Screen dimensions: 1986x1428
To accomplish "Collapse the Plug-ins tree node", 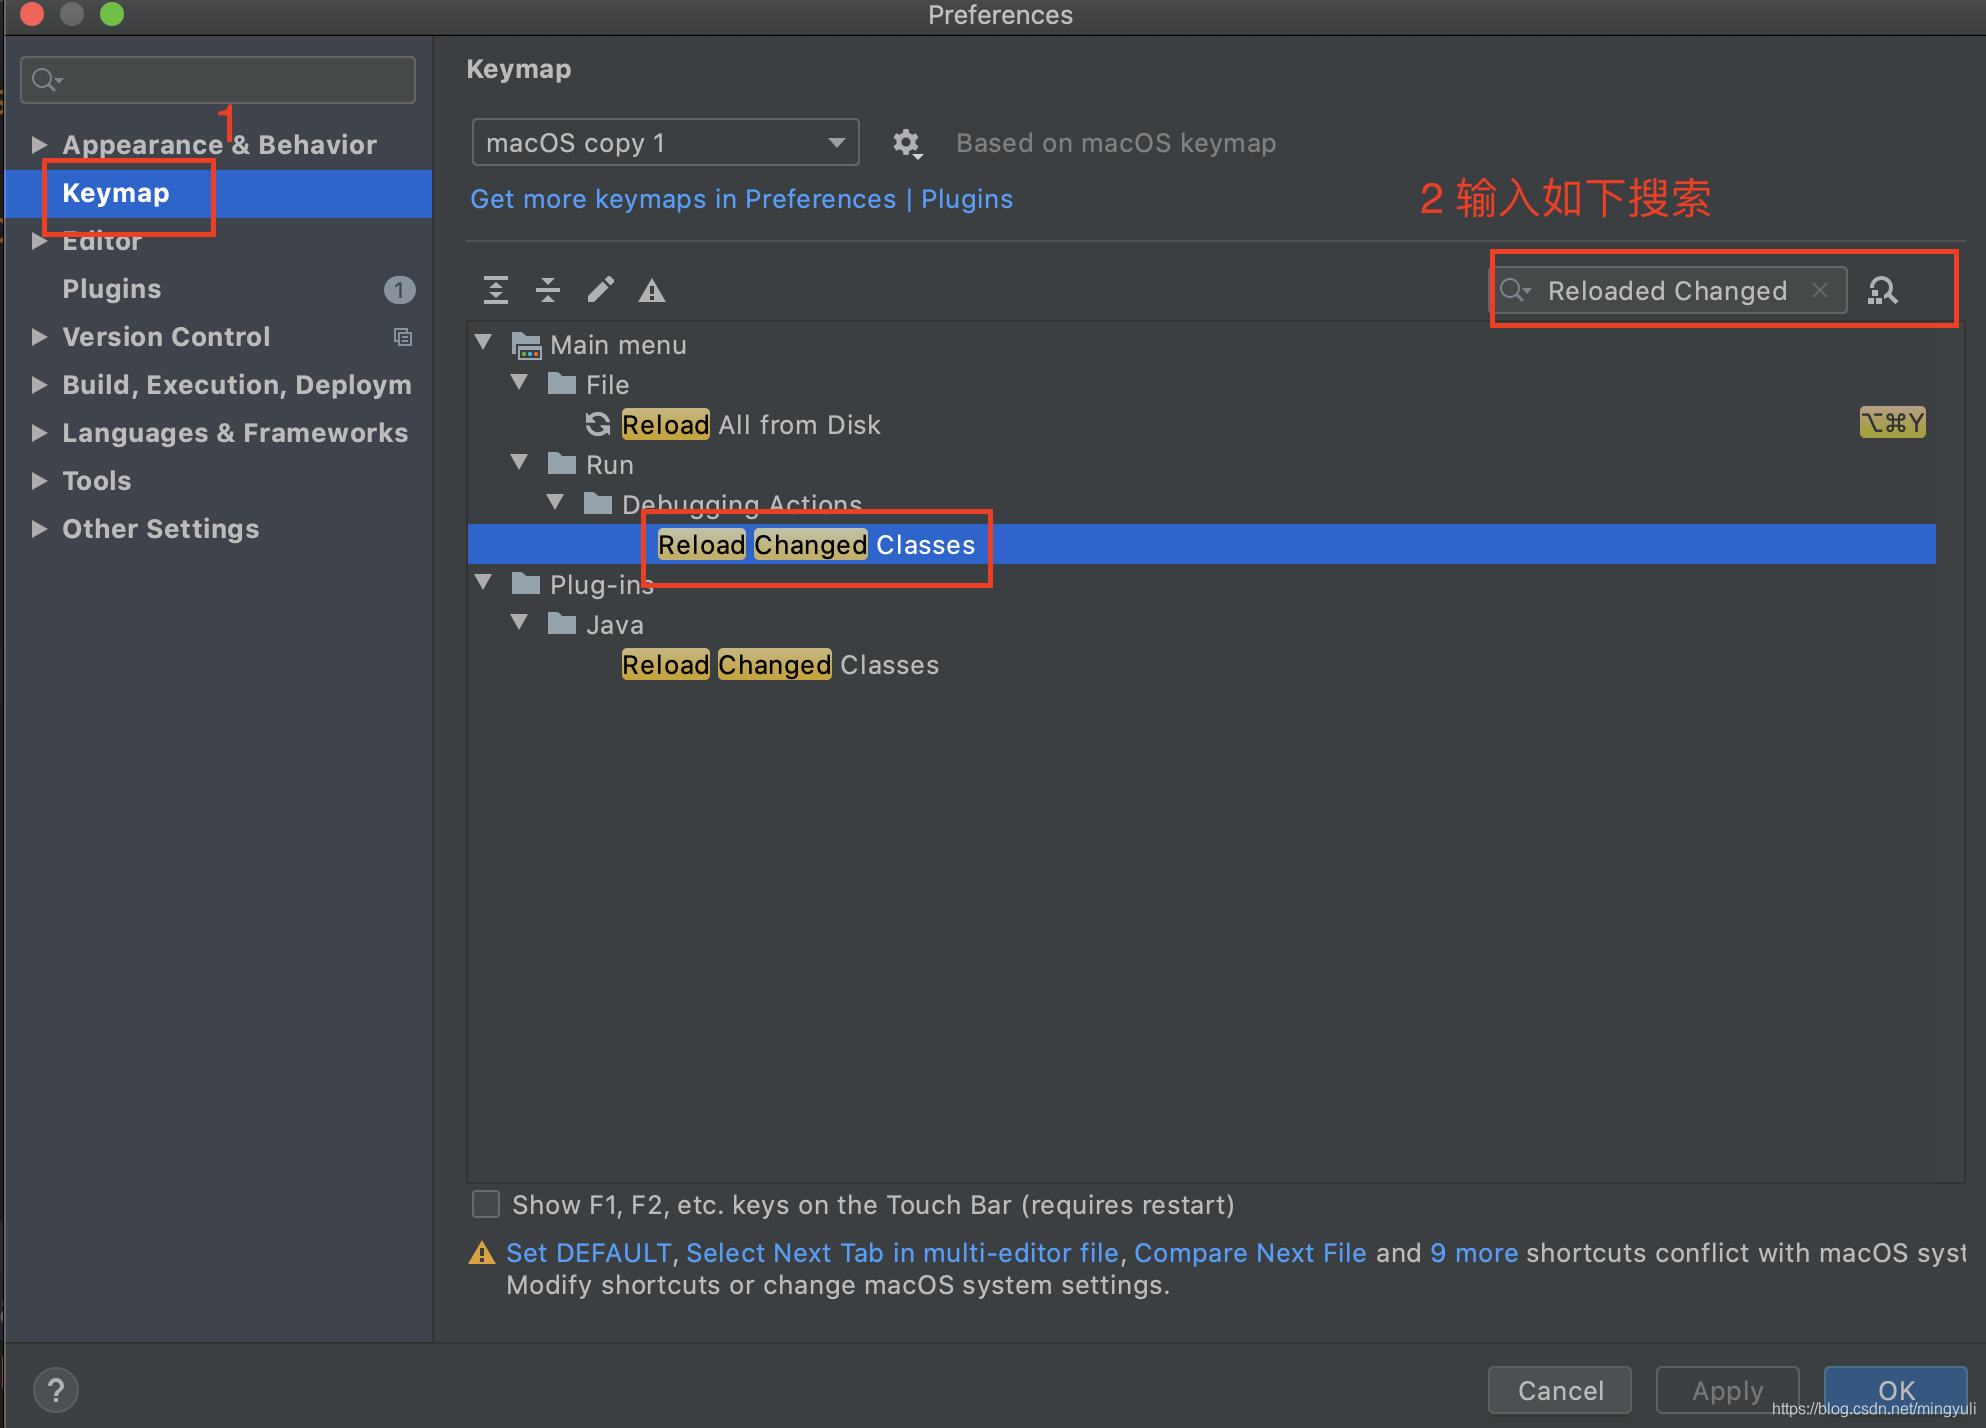I will pos(484,583).
